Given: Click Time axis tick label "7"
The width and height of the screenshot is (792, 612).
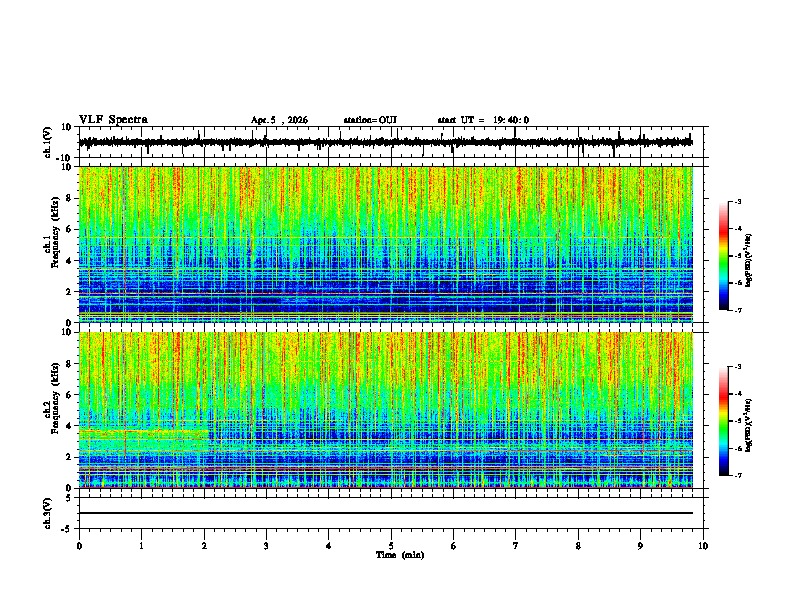Looking at the screenshot, I should click(x=516, y=546).
